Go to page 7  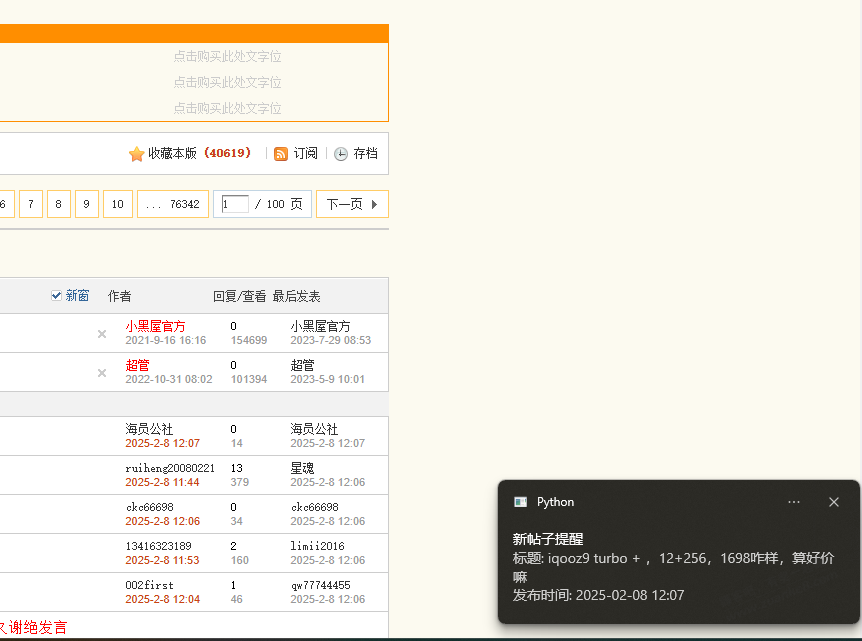pos(31,204)
